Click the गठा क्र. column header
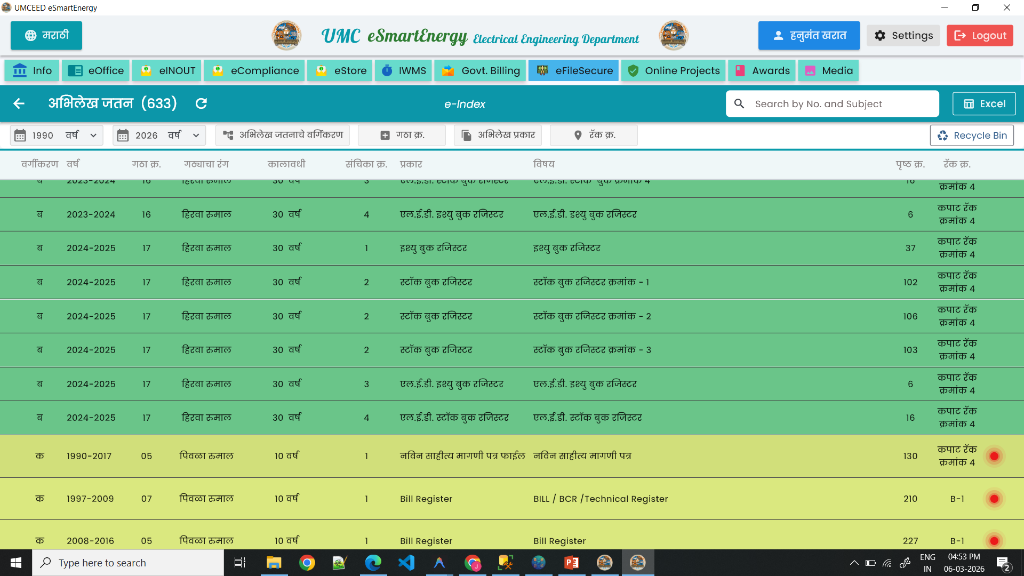The width and height of the screenshot is (1024, 576). pos(146,164)
